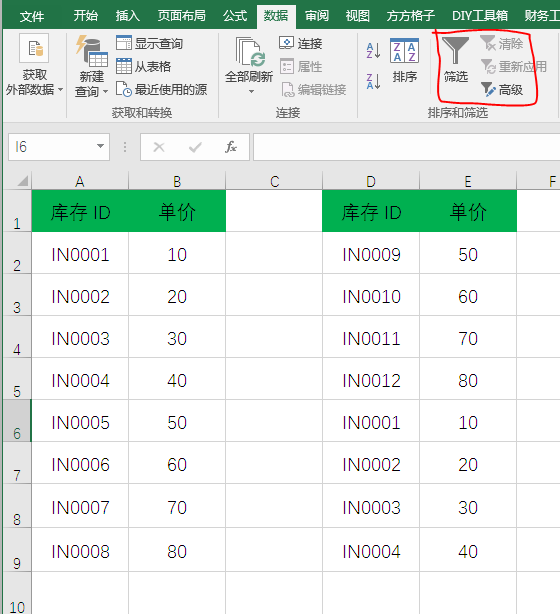Click the formula bar cancel X icon

(159, 147)
